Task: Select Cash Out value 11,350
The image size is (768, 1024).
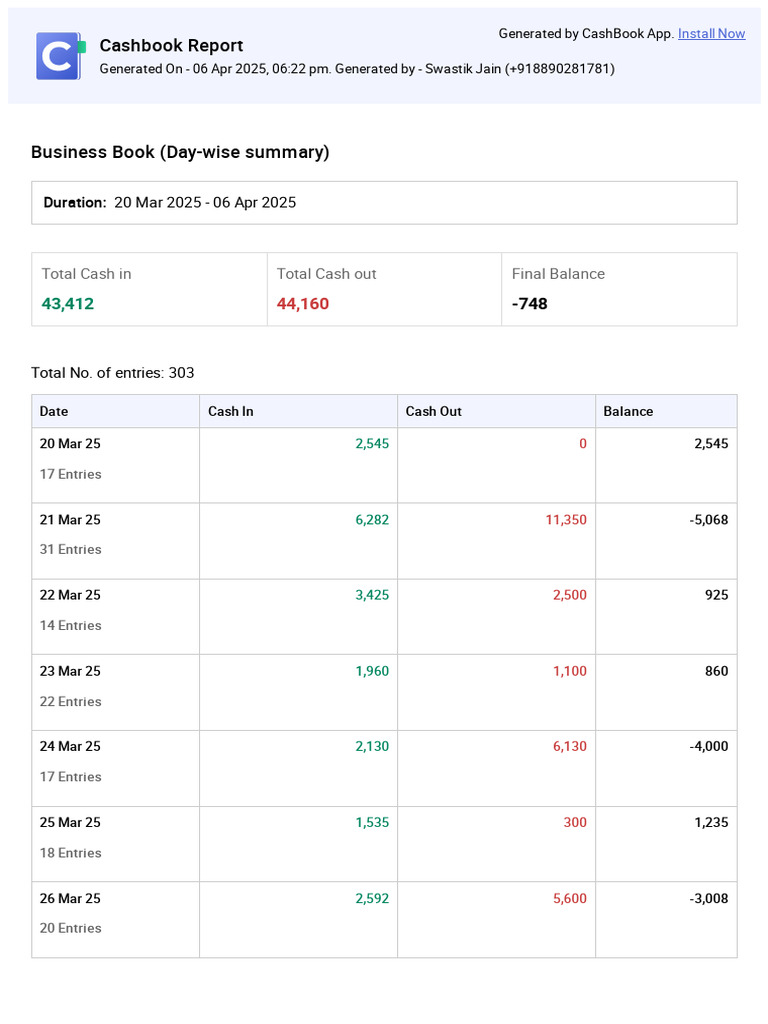Action: [x=566, y=520]
